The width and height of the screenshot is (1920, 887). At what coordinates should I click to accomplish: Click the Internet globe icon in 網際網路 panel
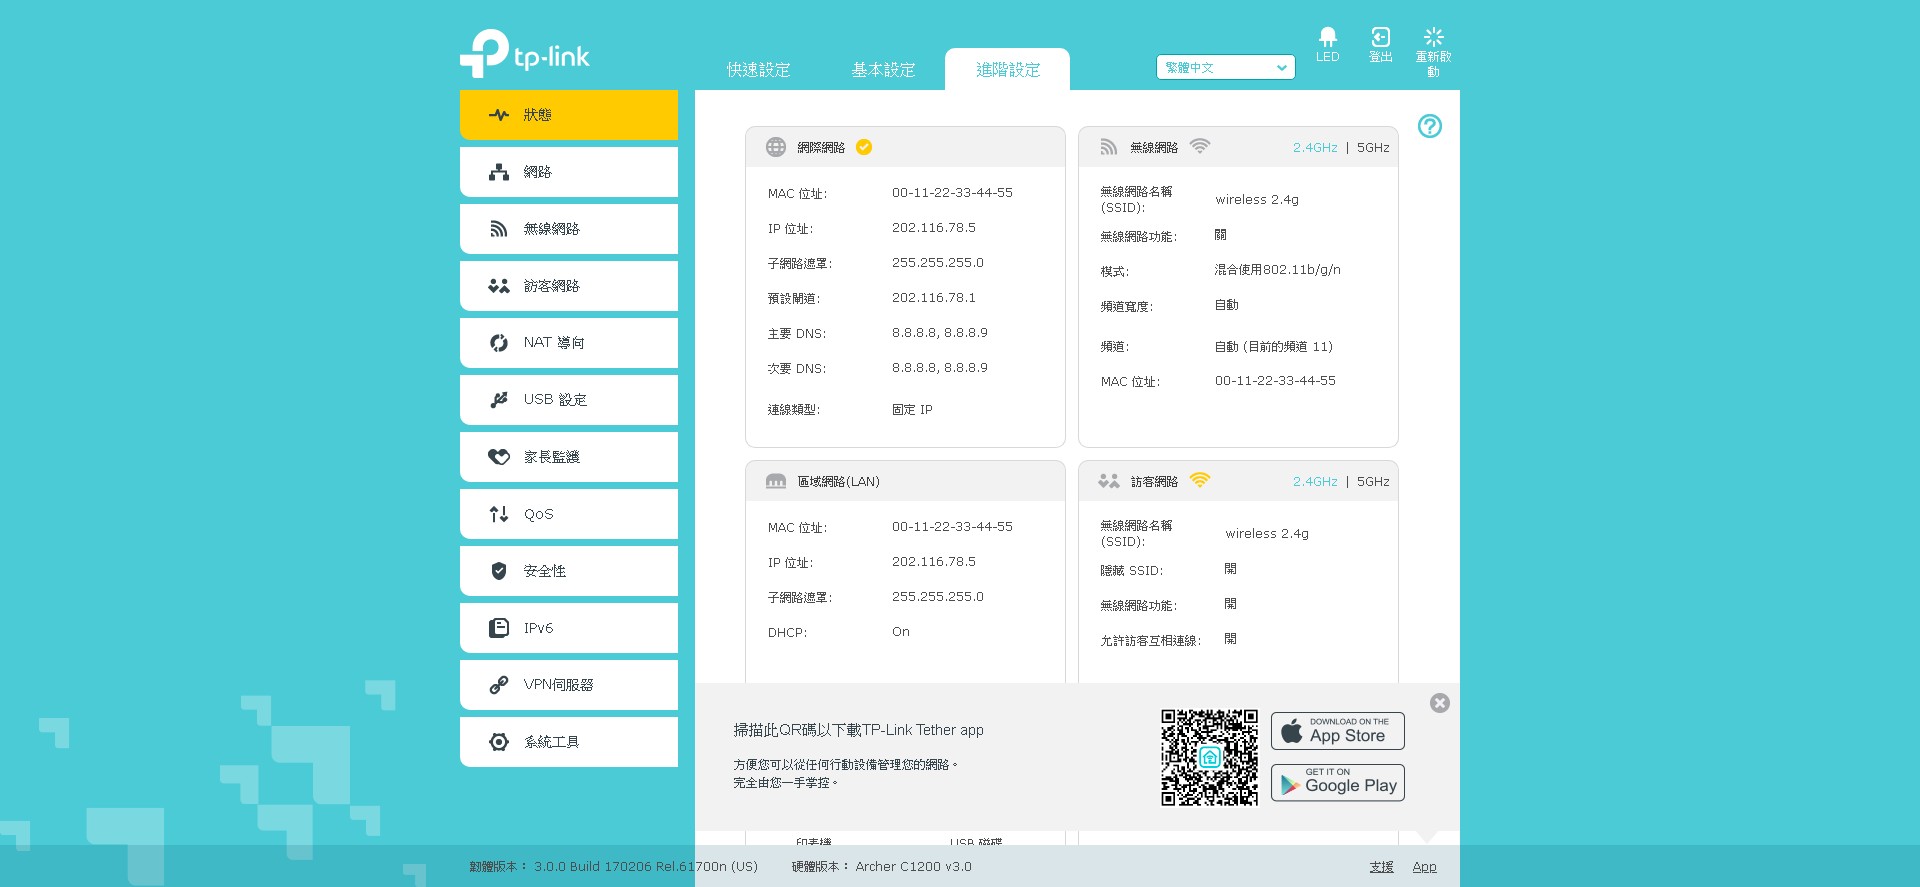[776, 147]
